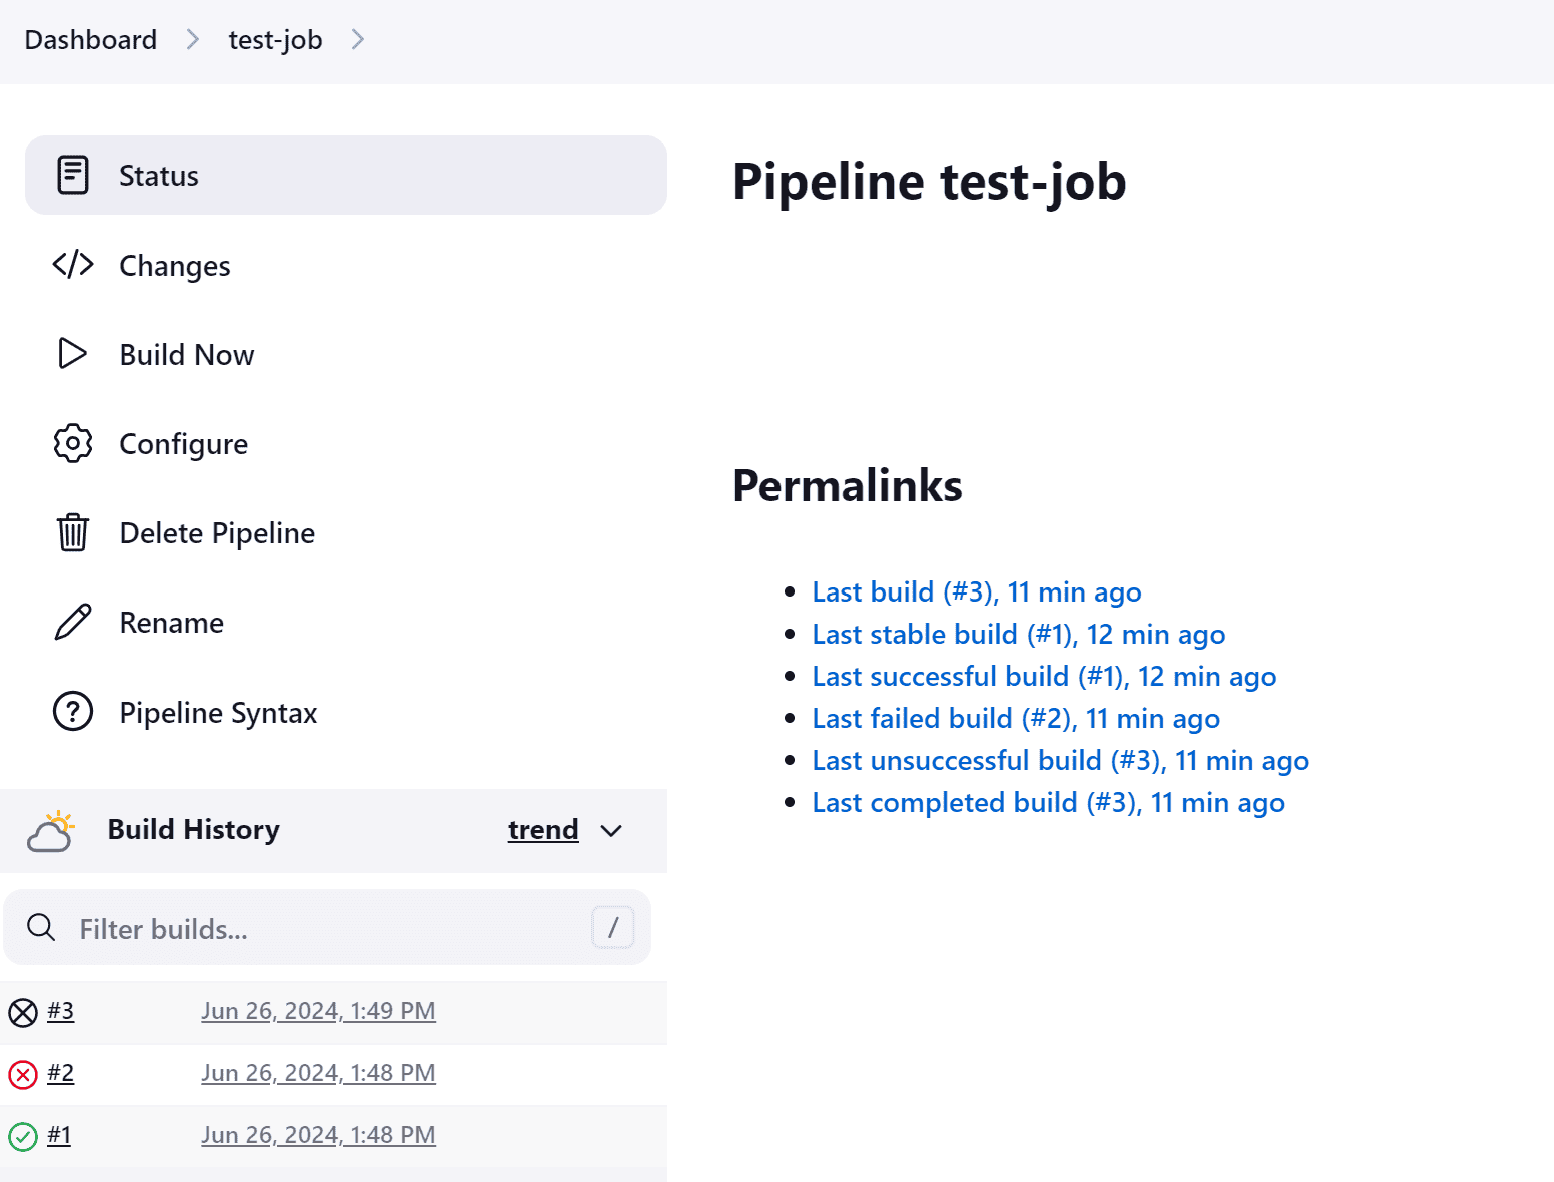Image resolution: width=1554 pixels, height=1182 pixels.
Task: Expand the chevron after test-job breadcrumb
Action: [x=358, y=39]
